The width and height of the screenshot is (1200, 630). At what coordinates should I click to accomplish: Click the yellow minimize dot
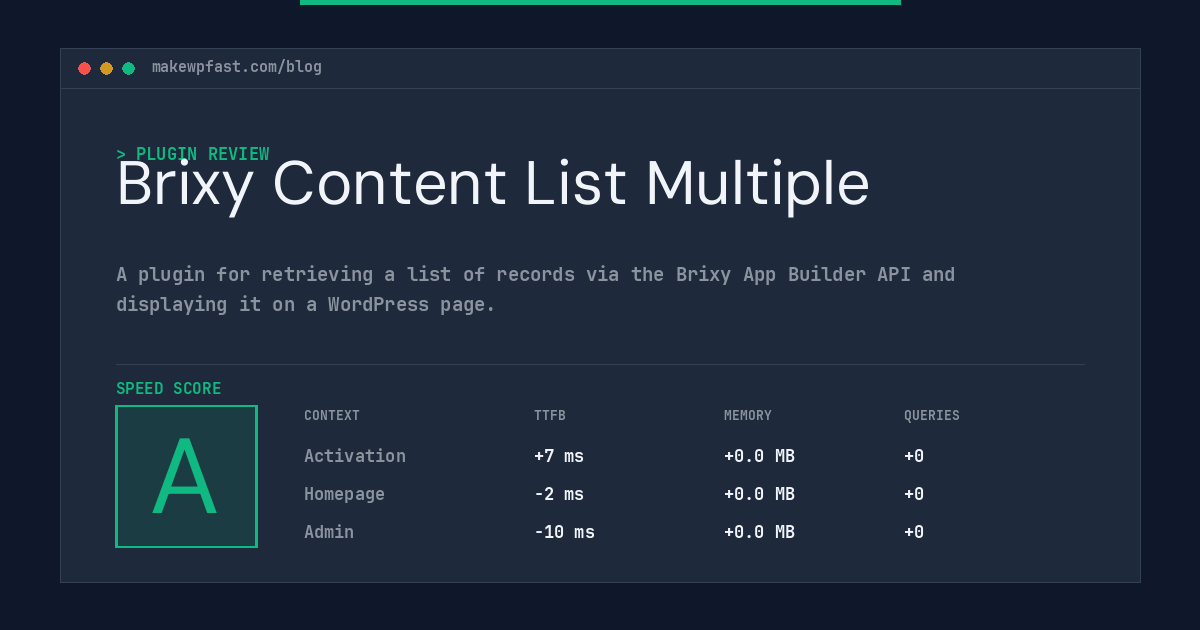106,68
